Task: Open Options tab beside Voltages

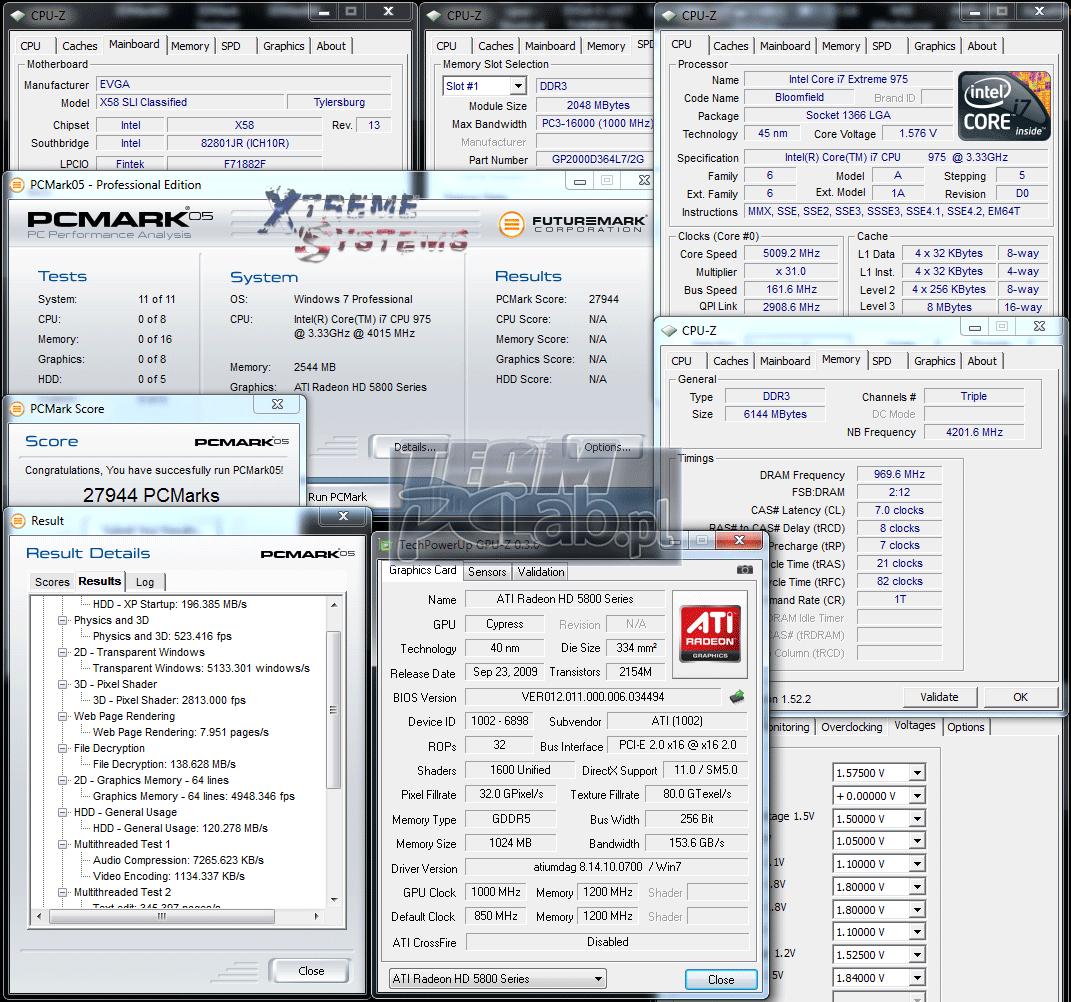Action: click(966, 727)
